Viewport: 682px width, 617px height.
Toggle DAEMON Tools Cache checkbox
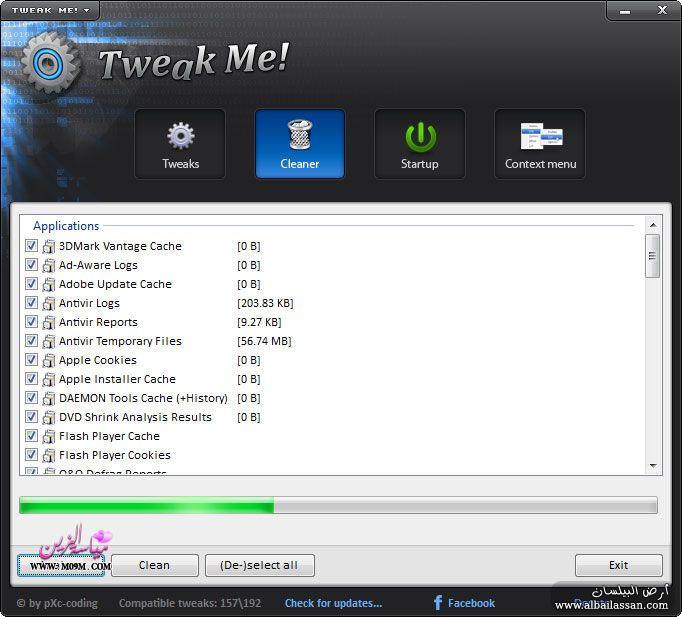(31, 397)
